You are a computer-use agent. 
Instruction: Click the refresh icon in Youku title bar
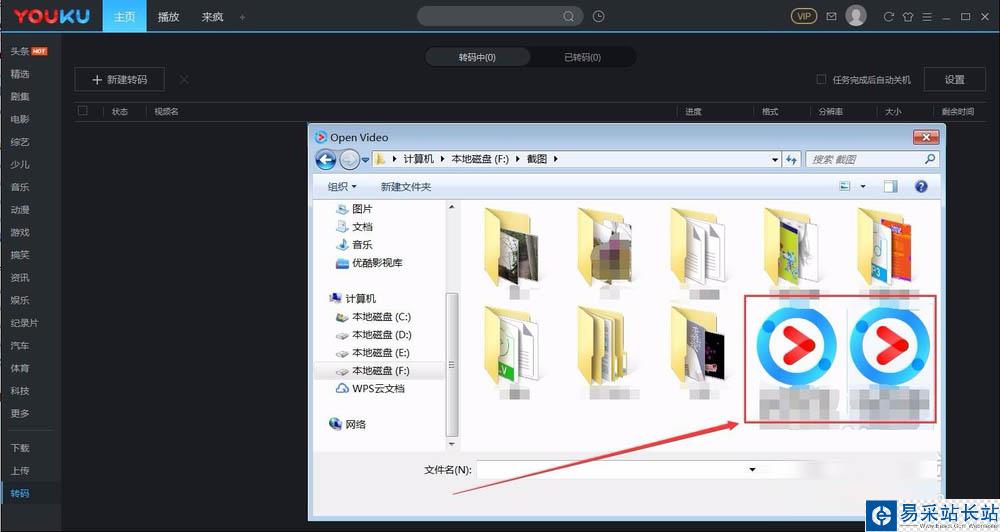[x=888, y=17]
